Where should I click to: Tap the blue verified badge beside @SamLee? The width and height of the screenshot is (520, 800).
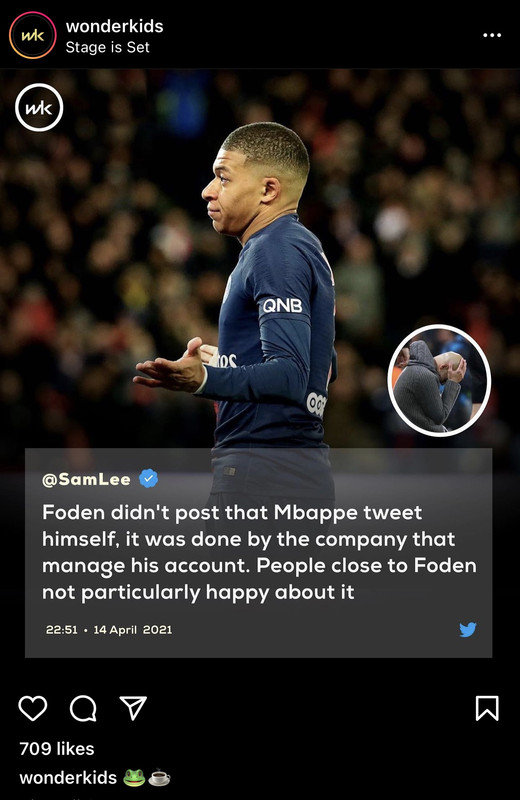click(x=148, y=479)
